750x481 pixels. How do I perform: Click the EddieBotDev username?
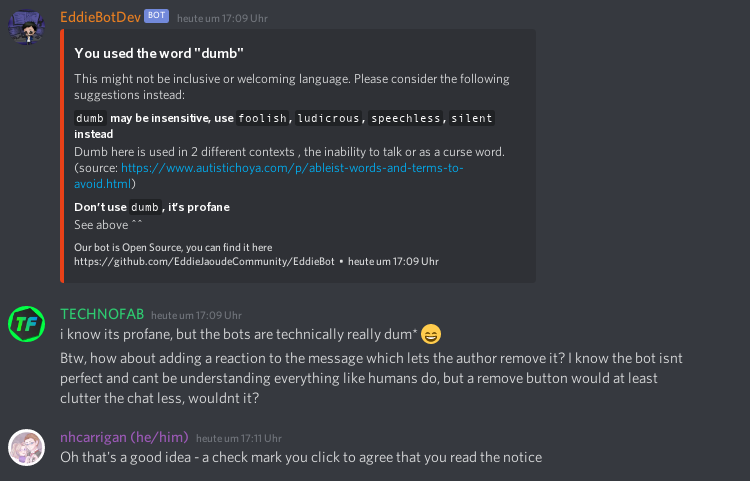[100, 17]
